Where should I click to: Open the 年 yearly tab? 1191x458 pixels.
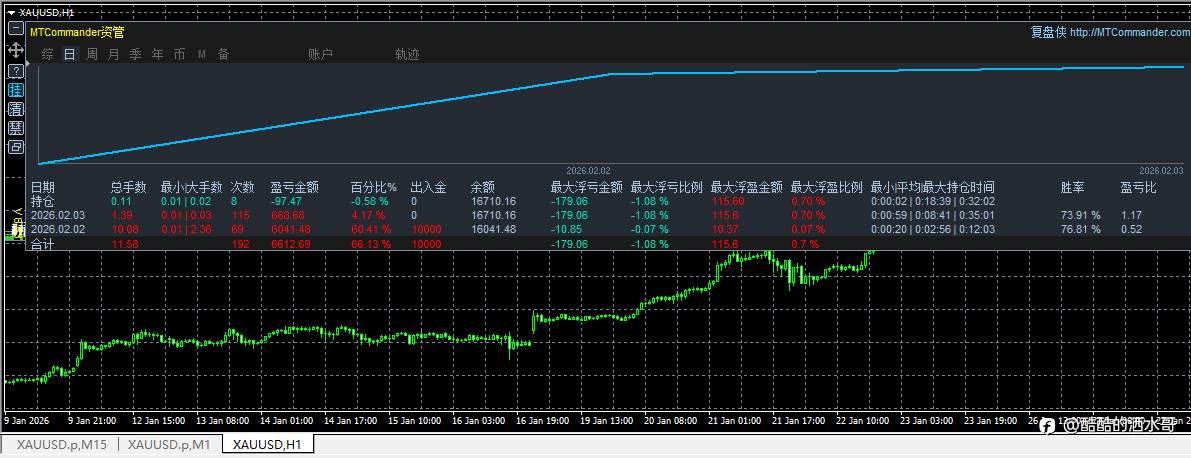[x=158, y=54]
